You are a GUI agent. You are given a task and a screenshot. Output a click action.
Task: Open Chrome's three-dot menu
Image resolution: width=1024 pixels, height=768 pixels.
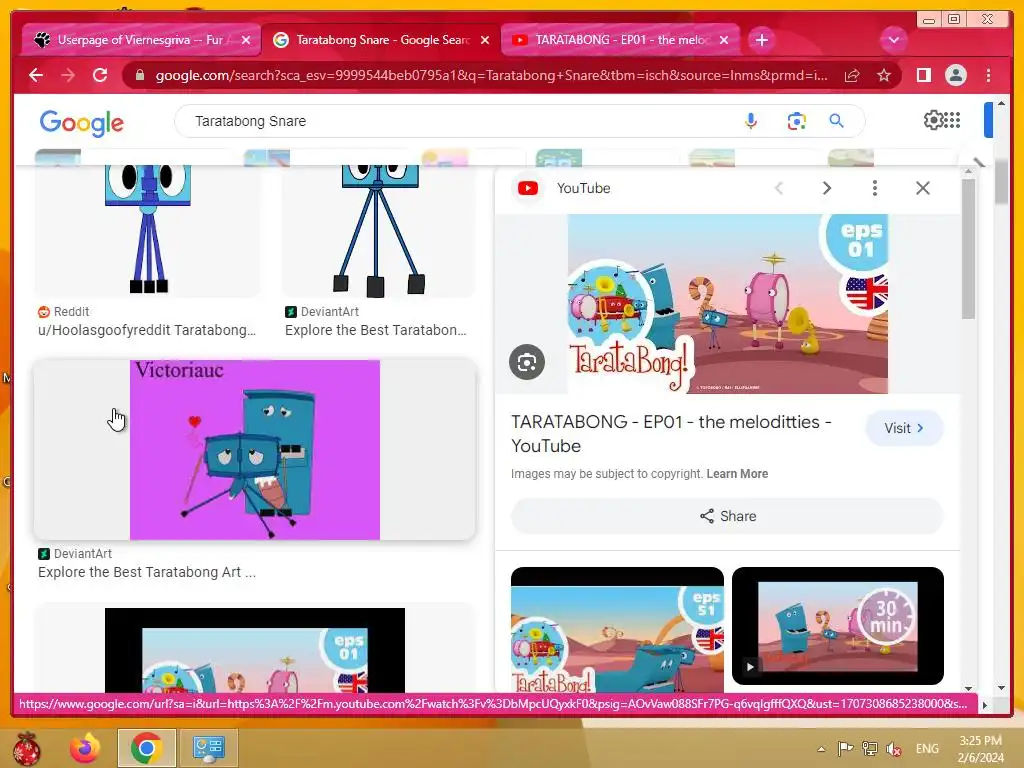coord(989,76)
